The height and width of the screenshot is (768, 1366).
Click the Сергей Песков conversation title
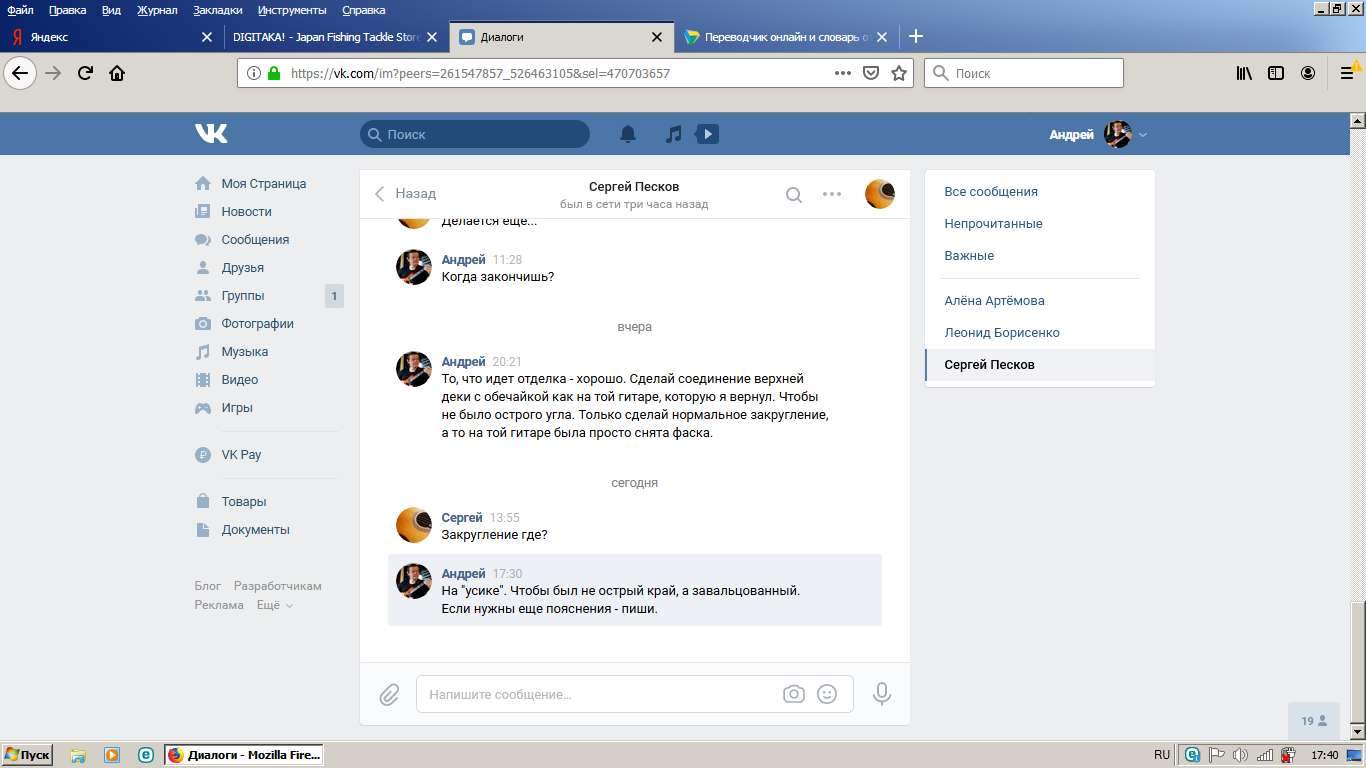634,187
